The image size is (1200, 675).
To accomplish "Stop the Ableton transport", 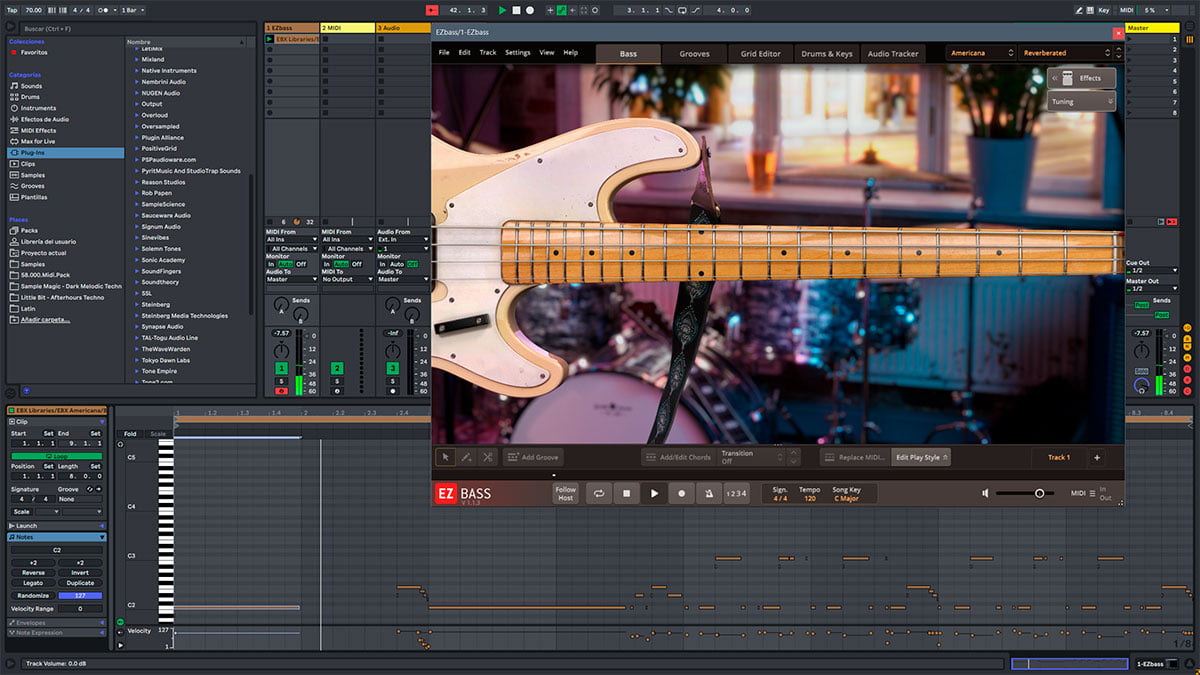I will [516, 10].
